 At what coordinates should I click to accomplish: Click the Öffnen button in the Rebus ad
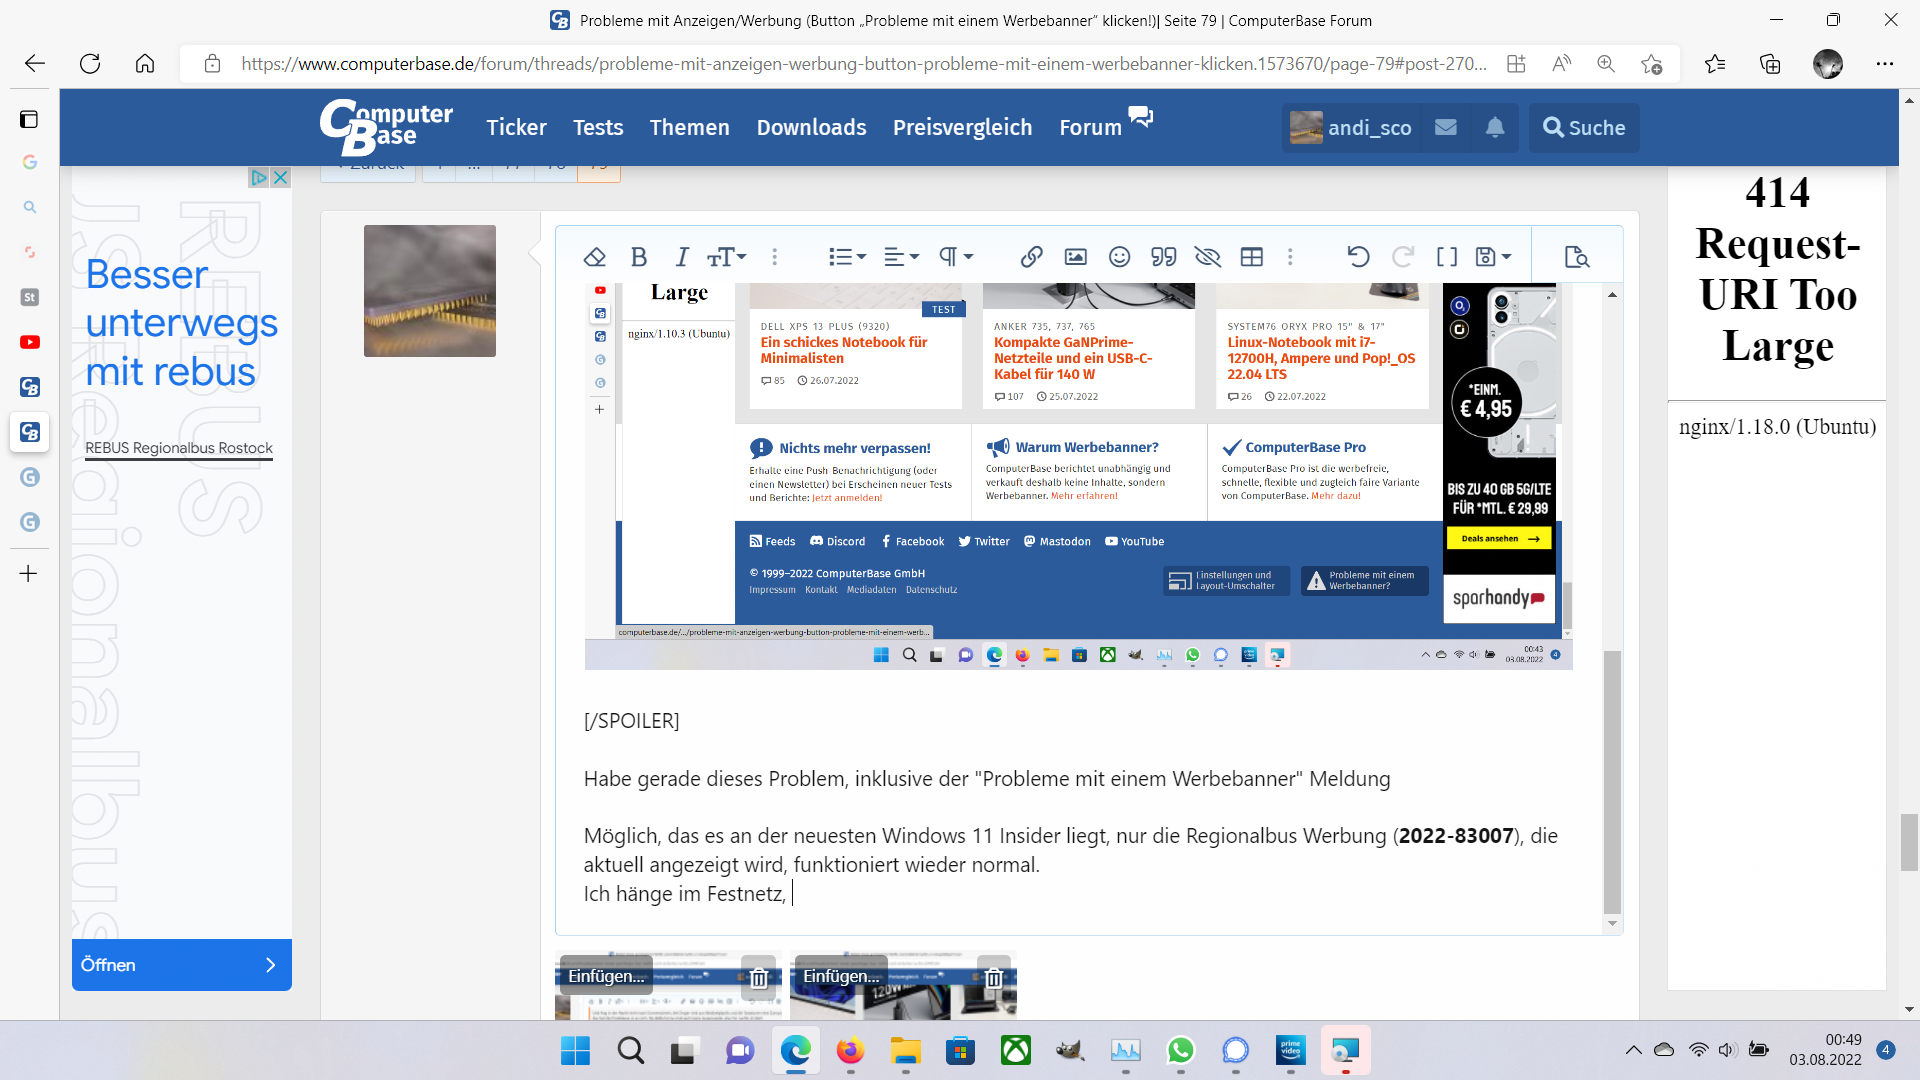pos(182,964)
